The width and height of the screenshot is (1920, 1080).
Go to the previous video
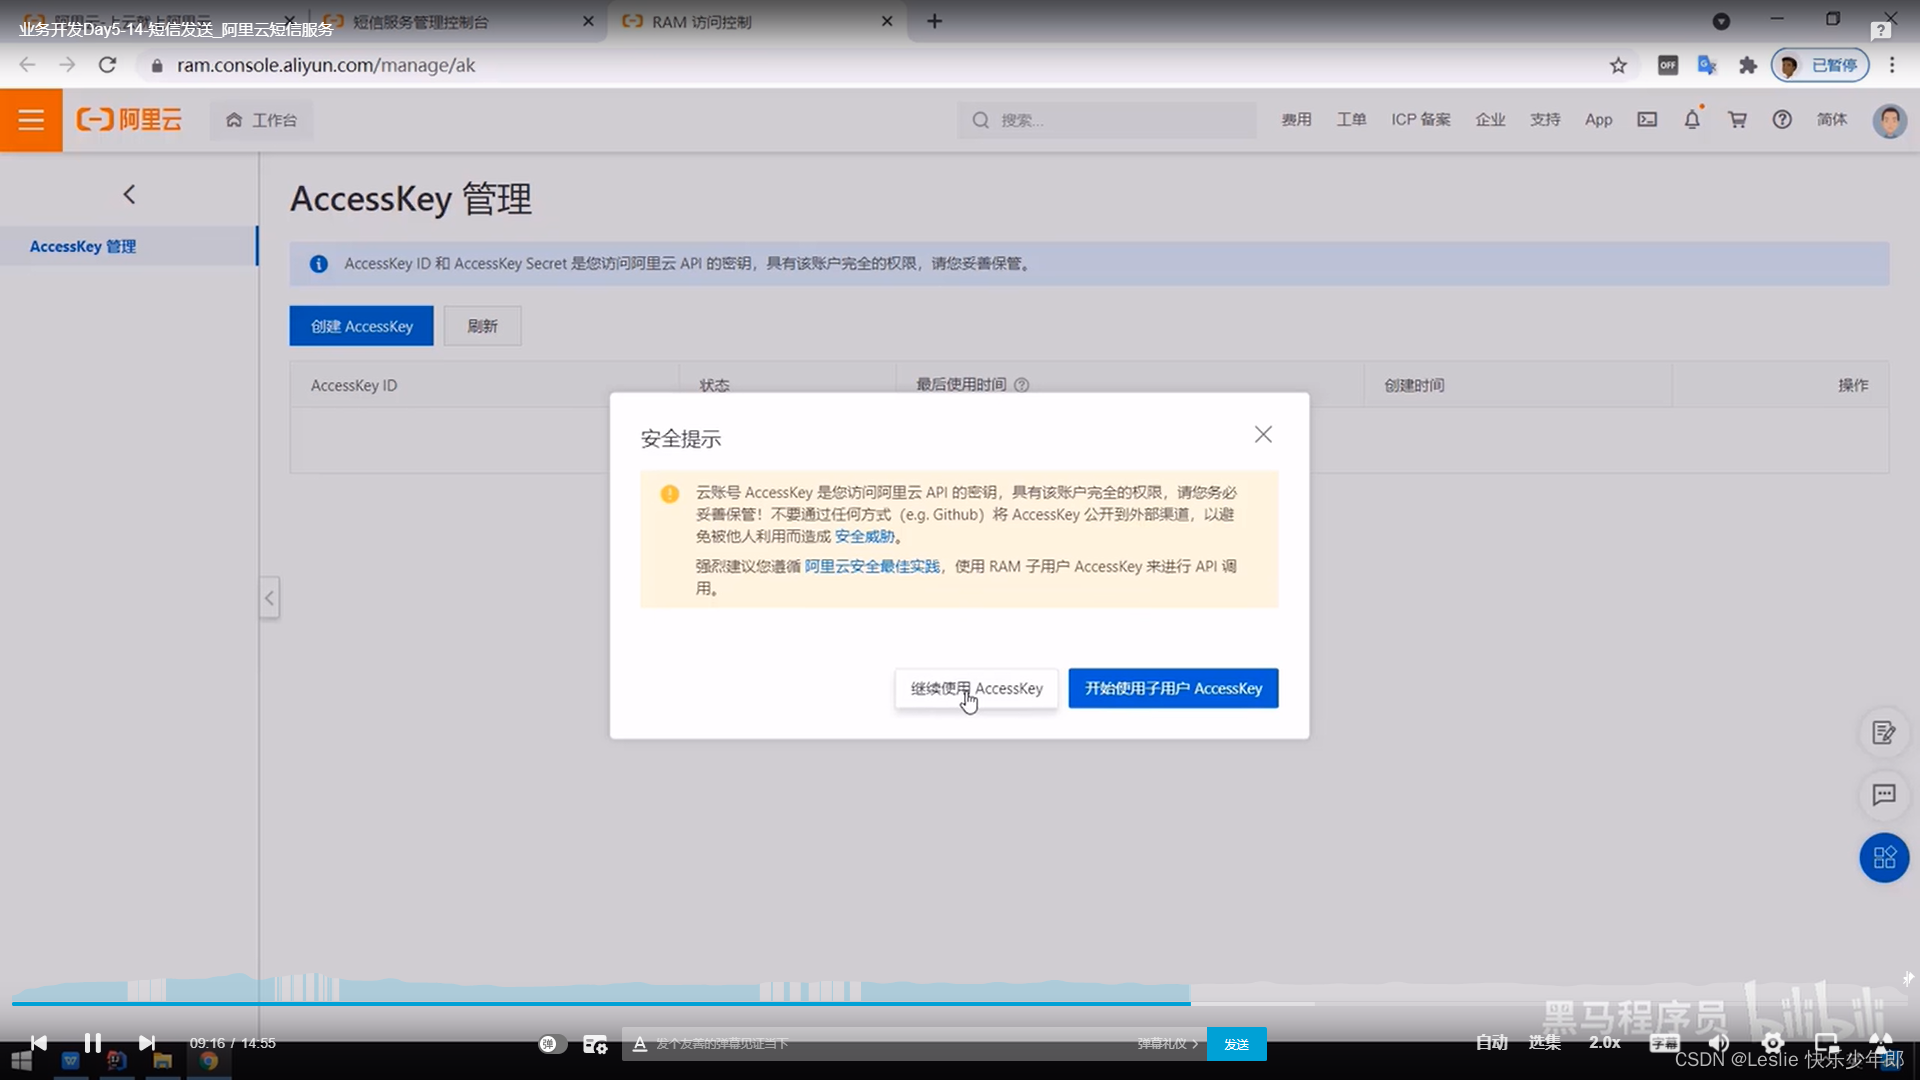click(x=38, y=1043)
